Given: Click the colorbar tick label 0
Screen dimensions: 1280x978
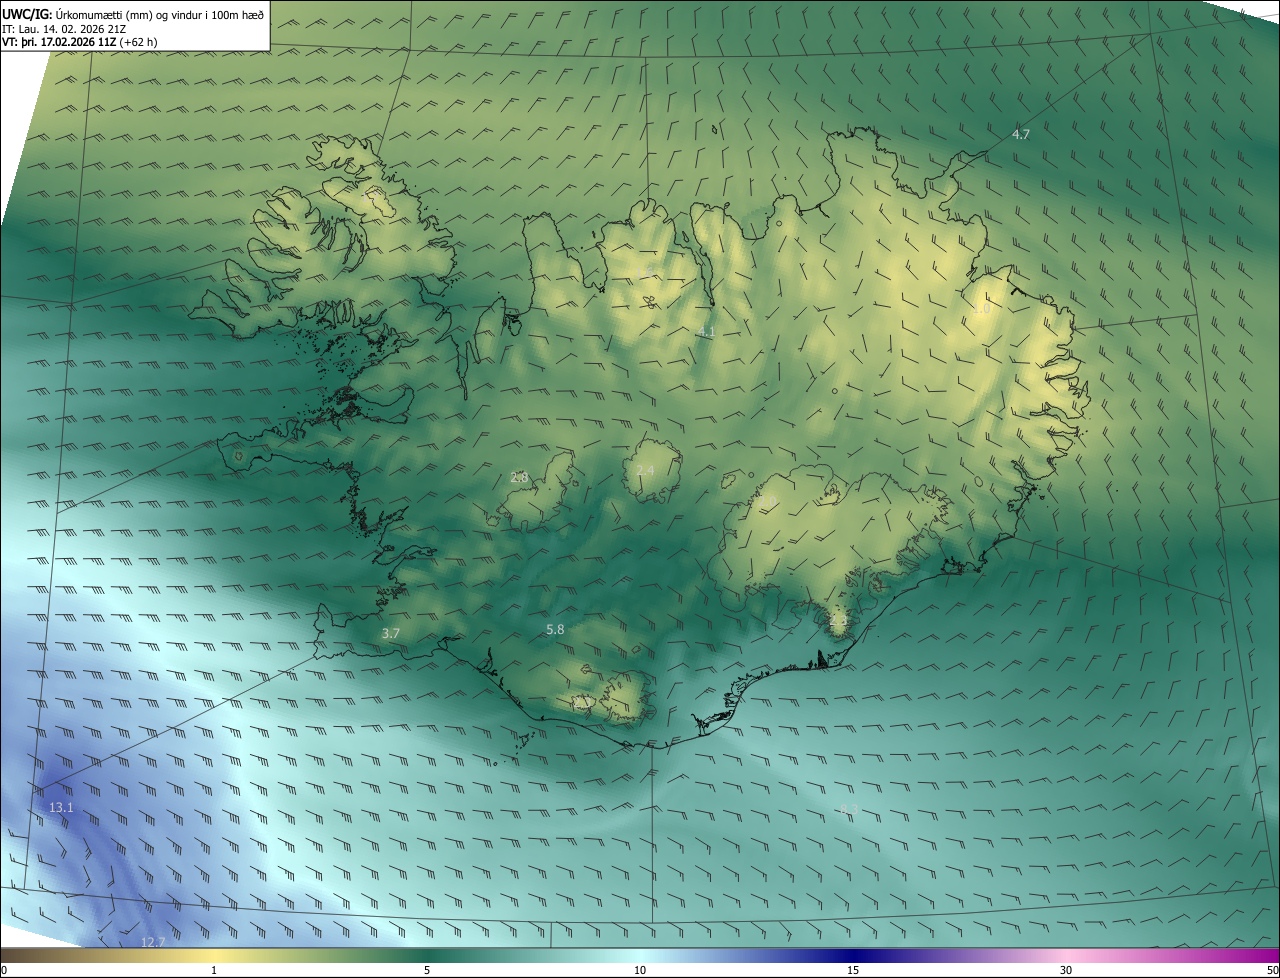Looking at the screenshot, I should pyautogui.click(x=4, y=970).
